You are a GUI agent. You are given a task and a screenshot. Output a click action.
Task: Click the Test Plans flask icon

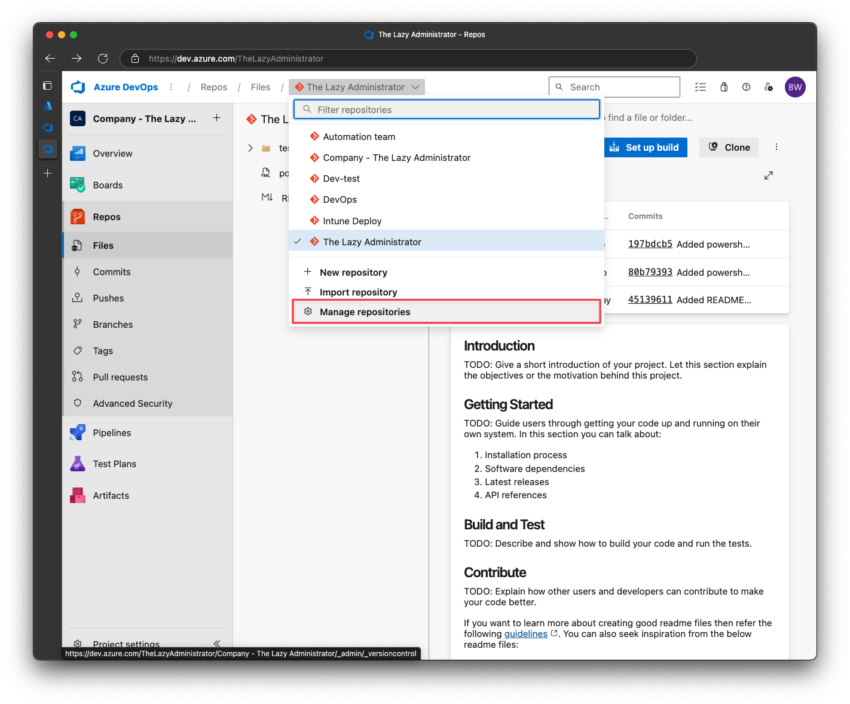tap(78, 464)
